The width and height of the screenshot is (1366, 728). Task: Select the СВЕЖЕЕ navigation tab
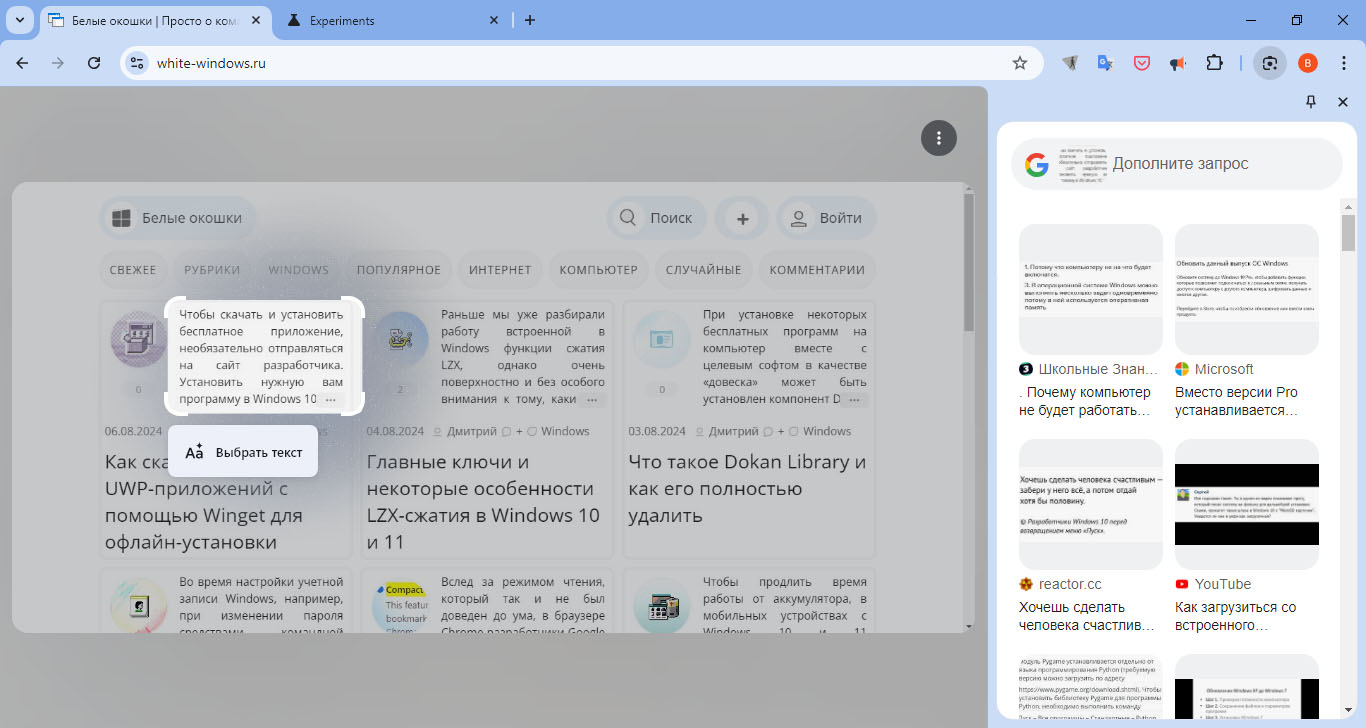(133, 270)
